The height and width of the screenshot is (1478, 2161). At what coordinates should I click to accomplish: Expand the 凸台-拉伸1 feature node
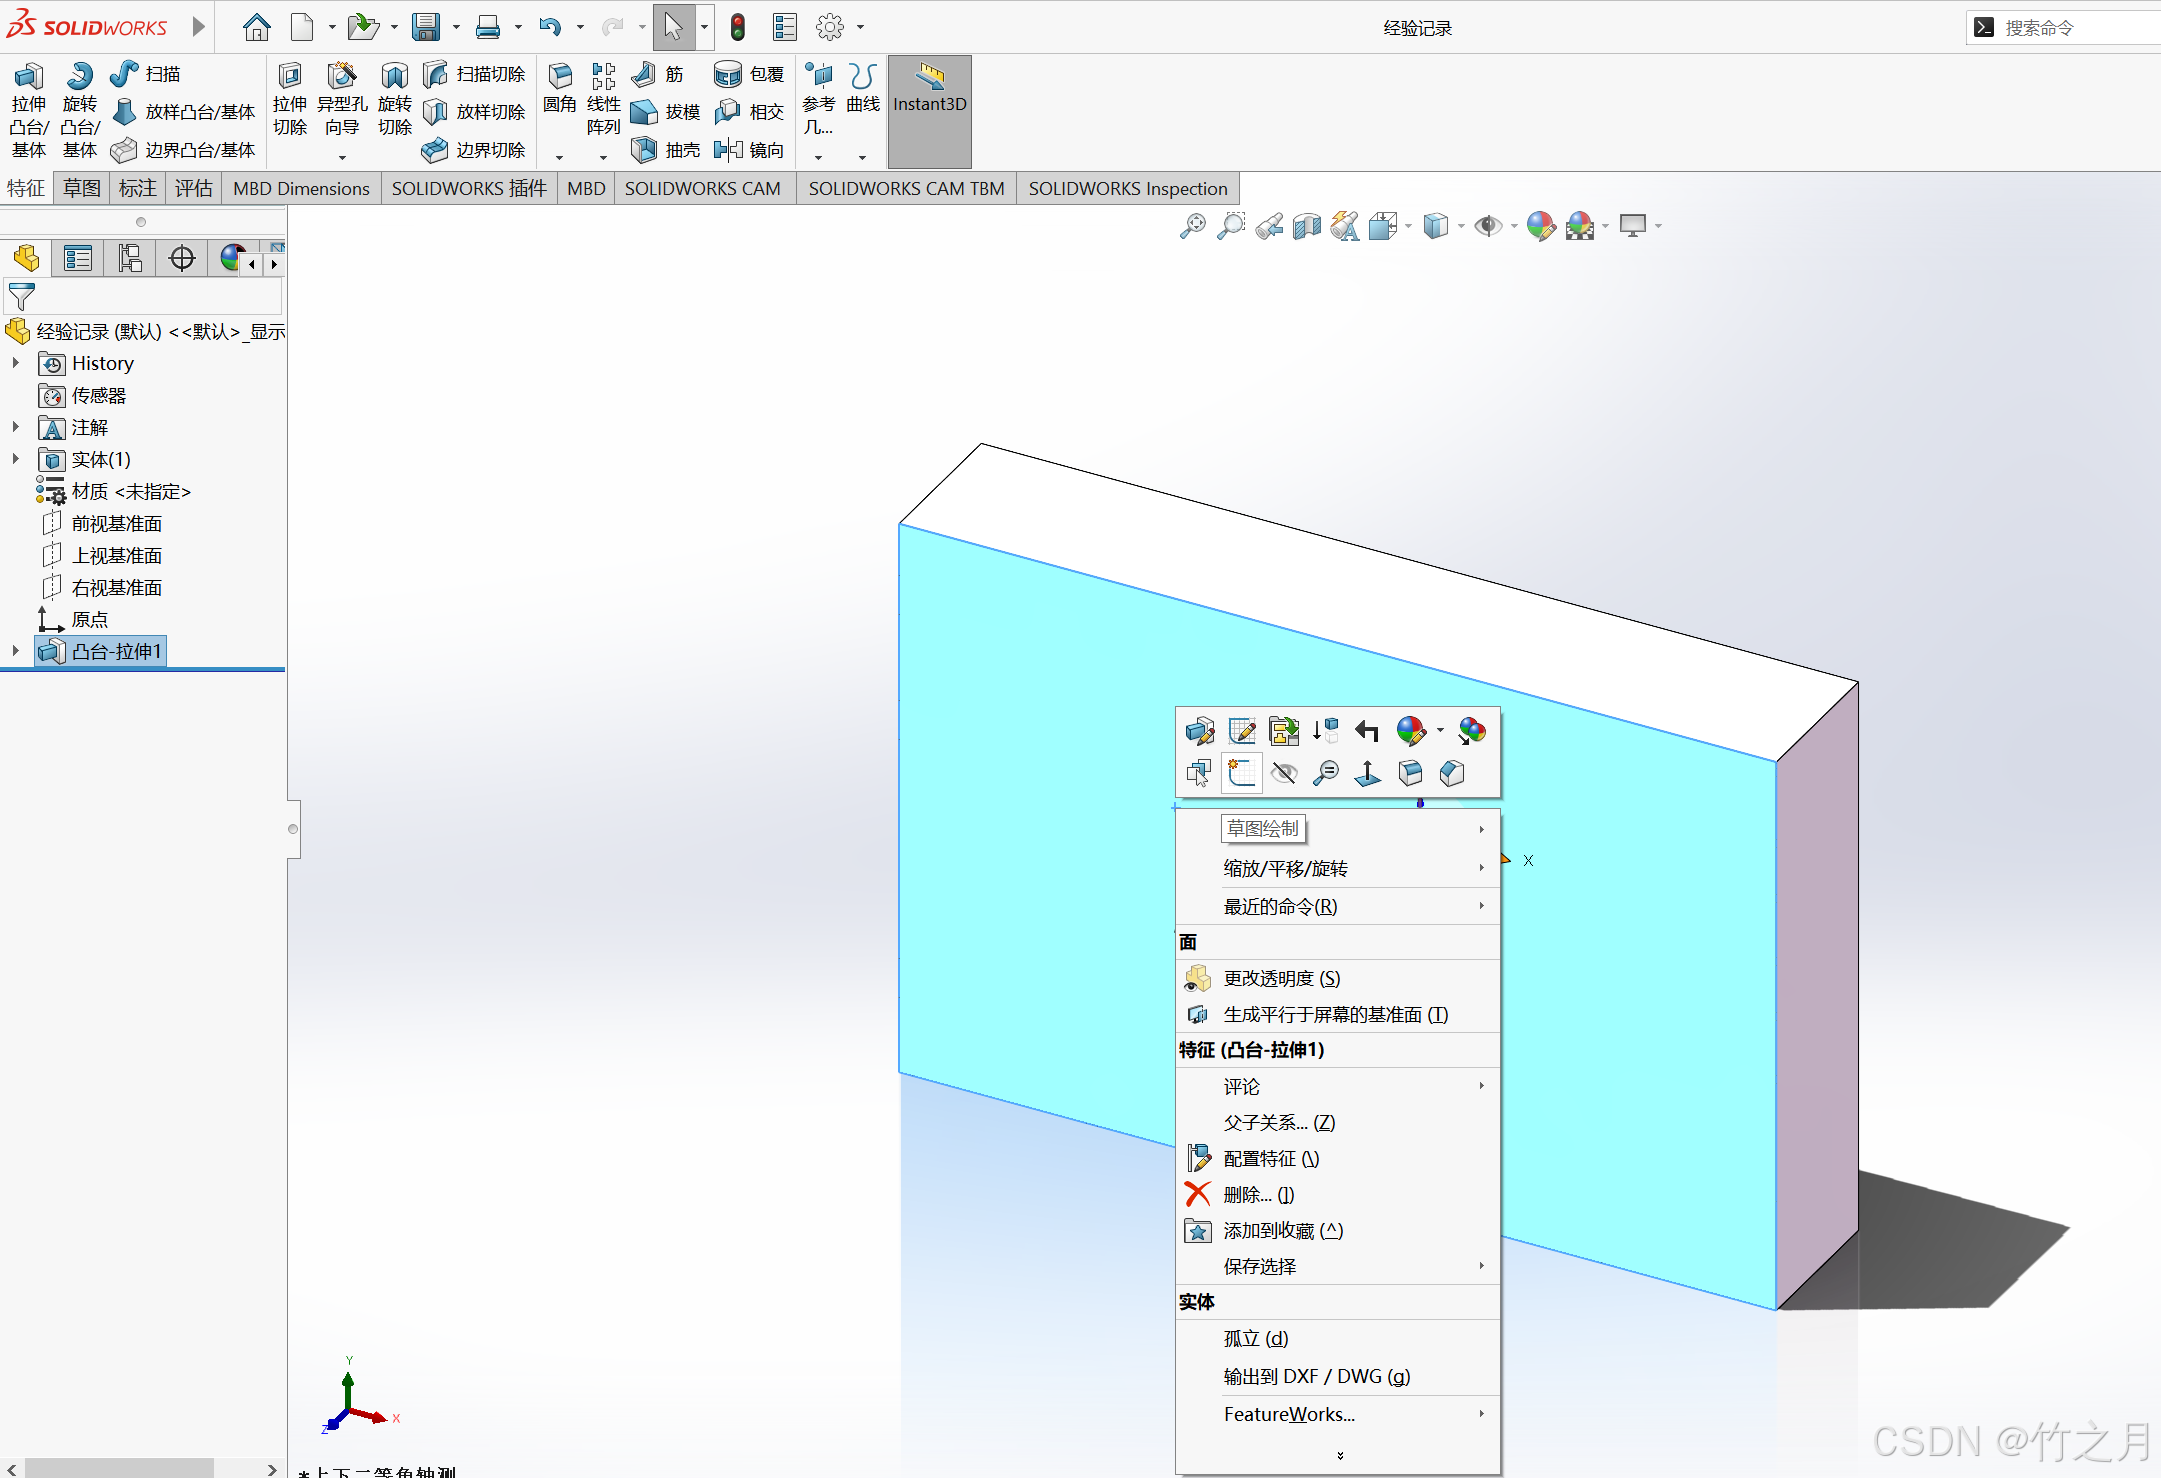click(x=16, y=651)
